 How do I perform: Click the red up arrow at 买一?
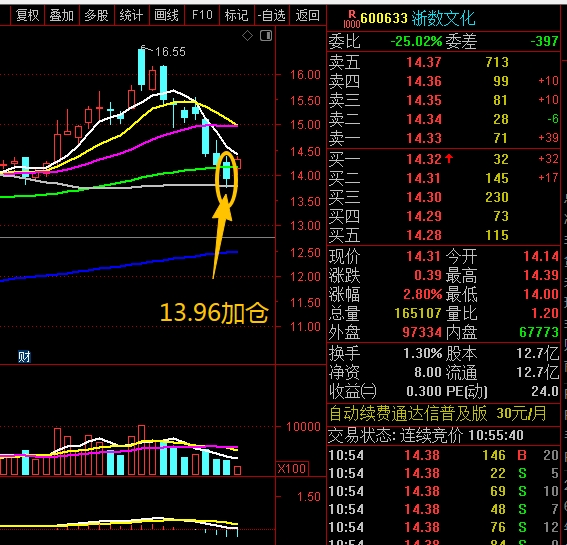[x=449, y=159]
